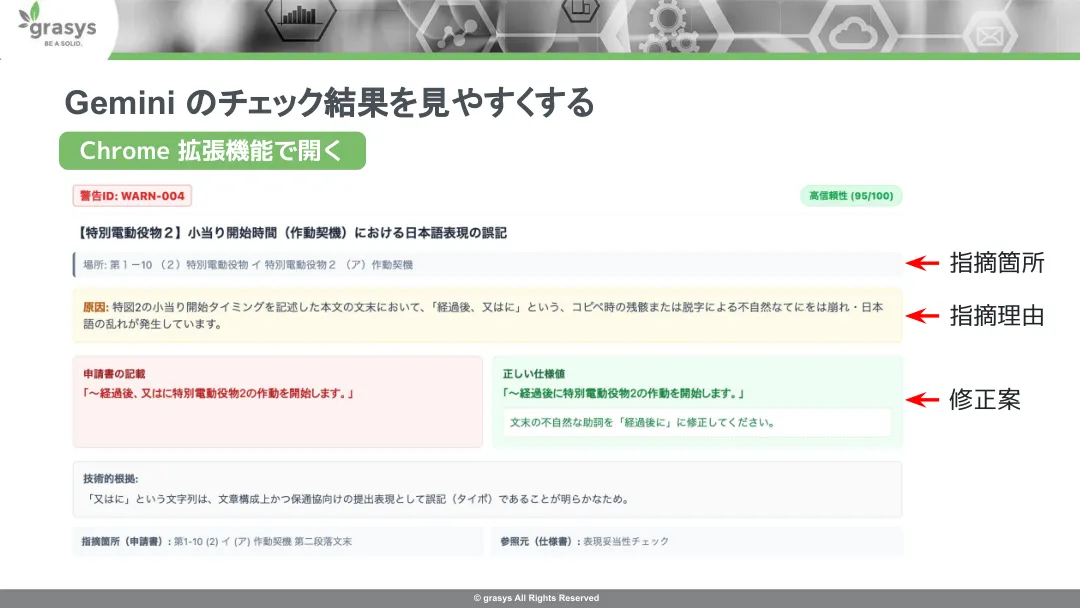Click the footer '© grasys All Rights Reserved'

tap(537, 598)
